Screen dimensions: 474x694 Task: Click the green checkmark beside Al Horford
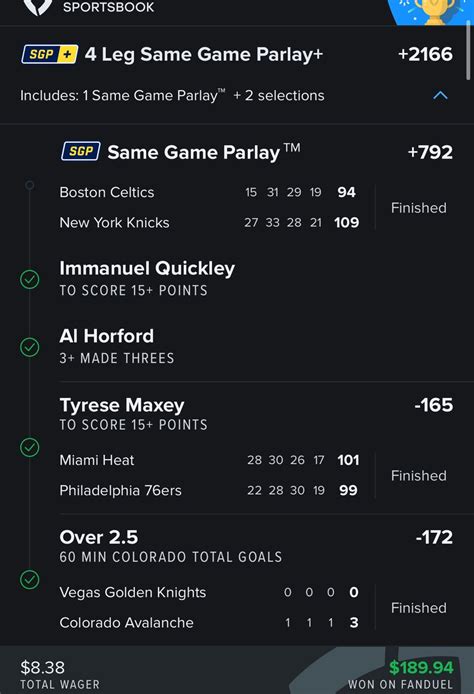pos(30,347)
